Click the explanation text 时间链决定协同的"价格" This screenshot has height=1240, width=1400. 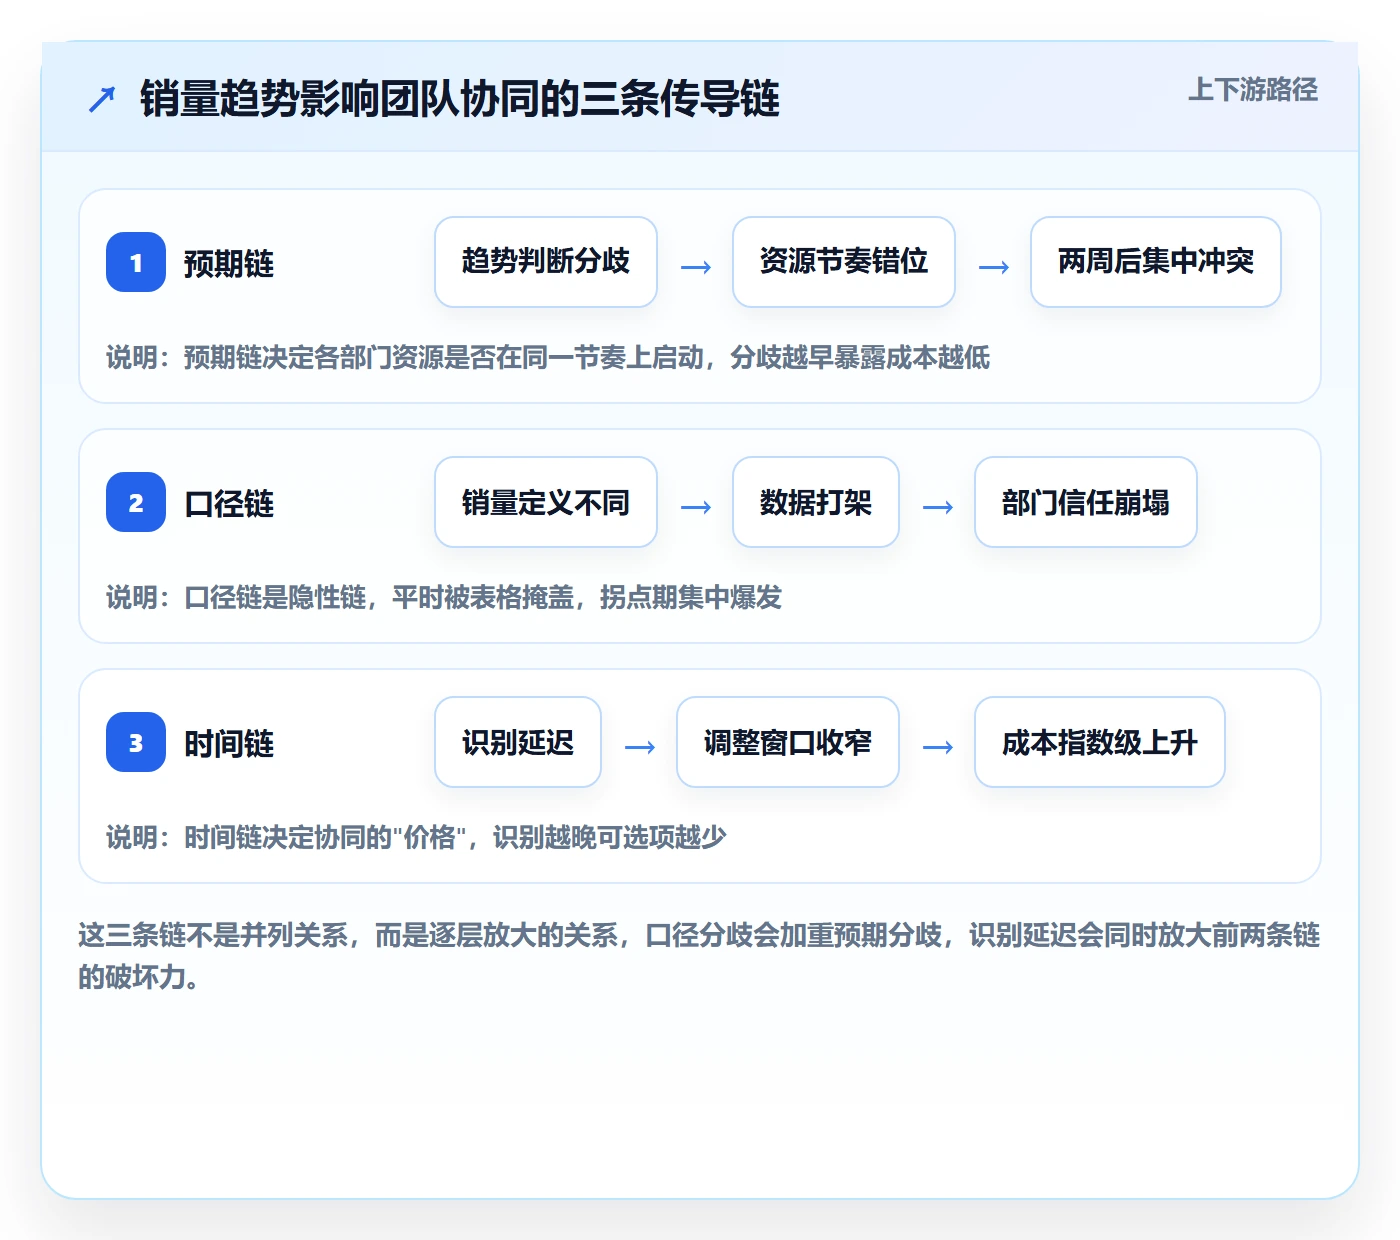pos(416,838)
